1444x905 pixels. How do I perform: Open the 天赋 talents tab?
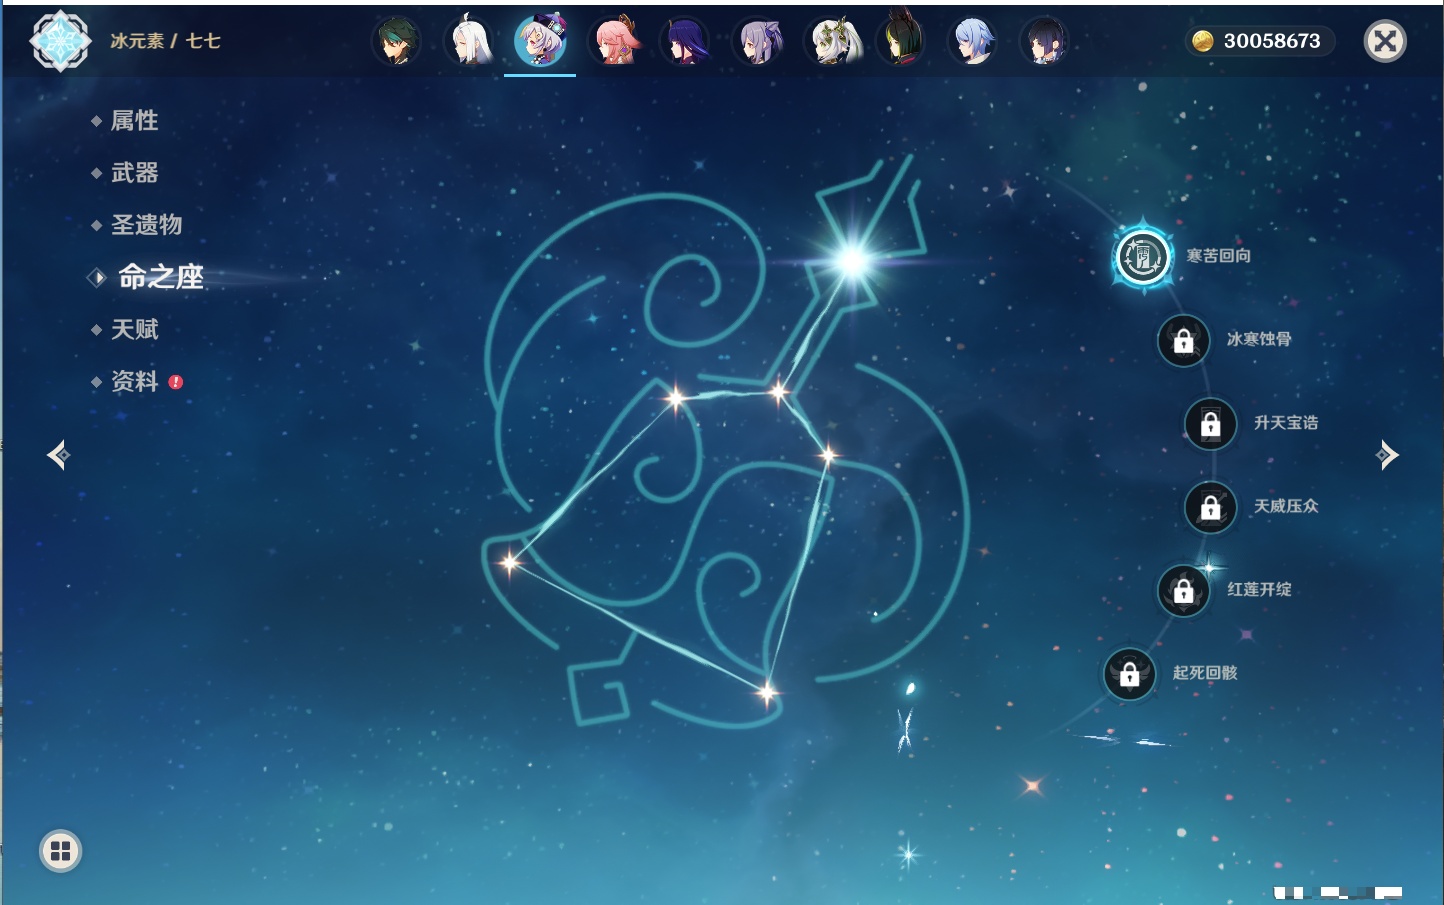point(134,329)
